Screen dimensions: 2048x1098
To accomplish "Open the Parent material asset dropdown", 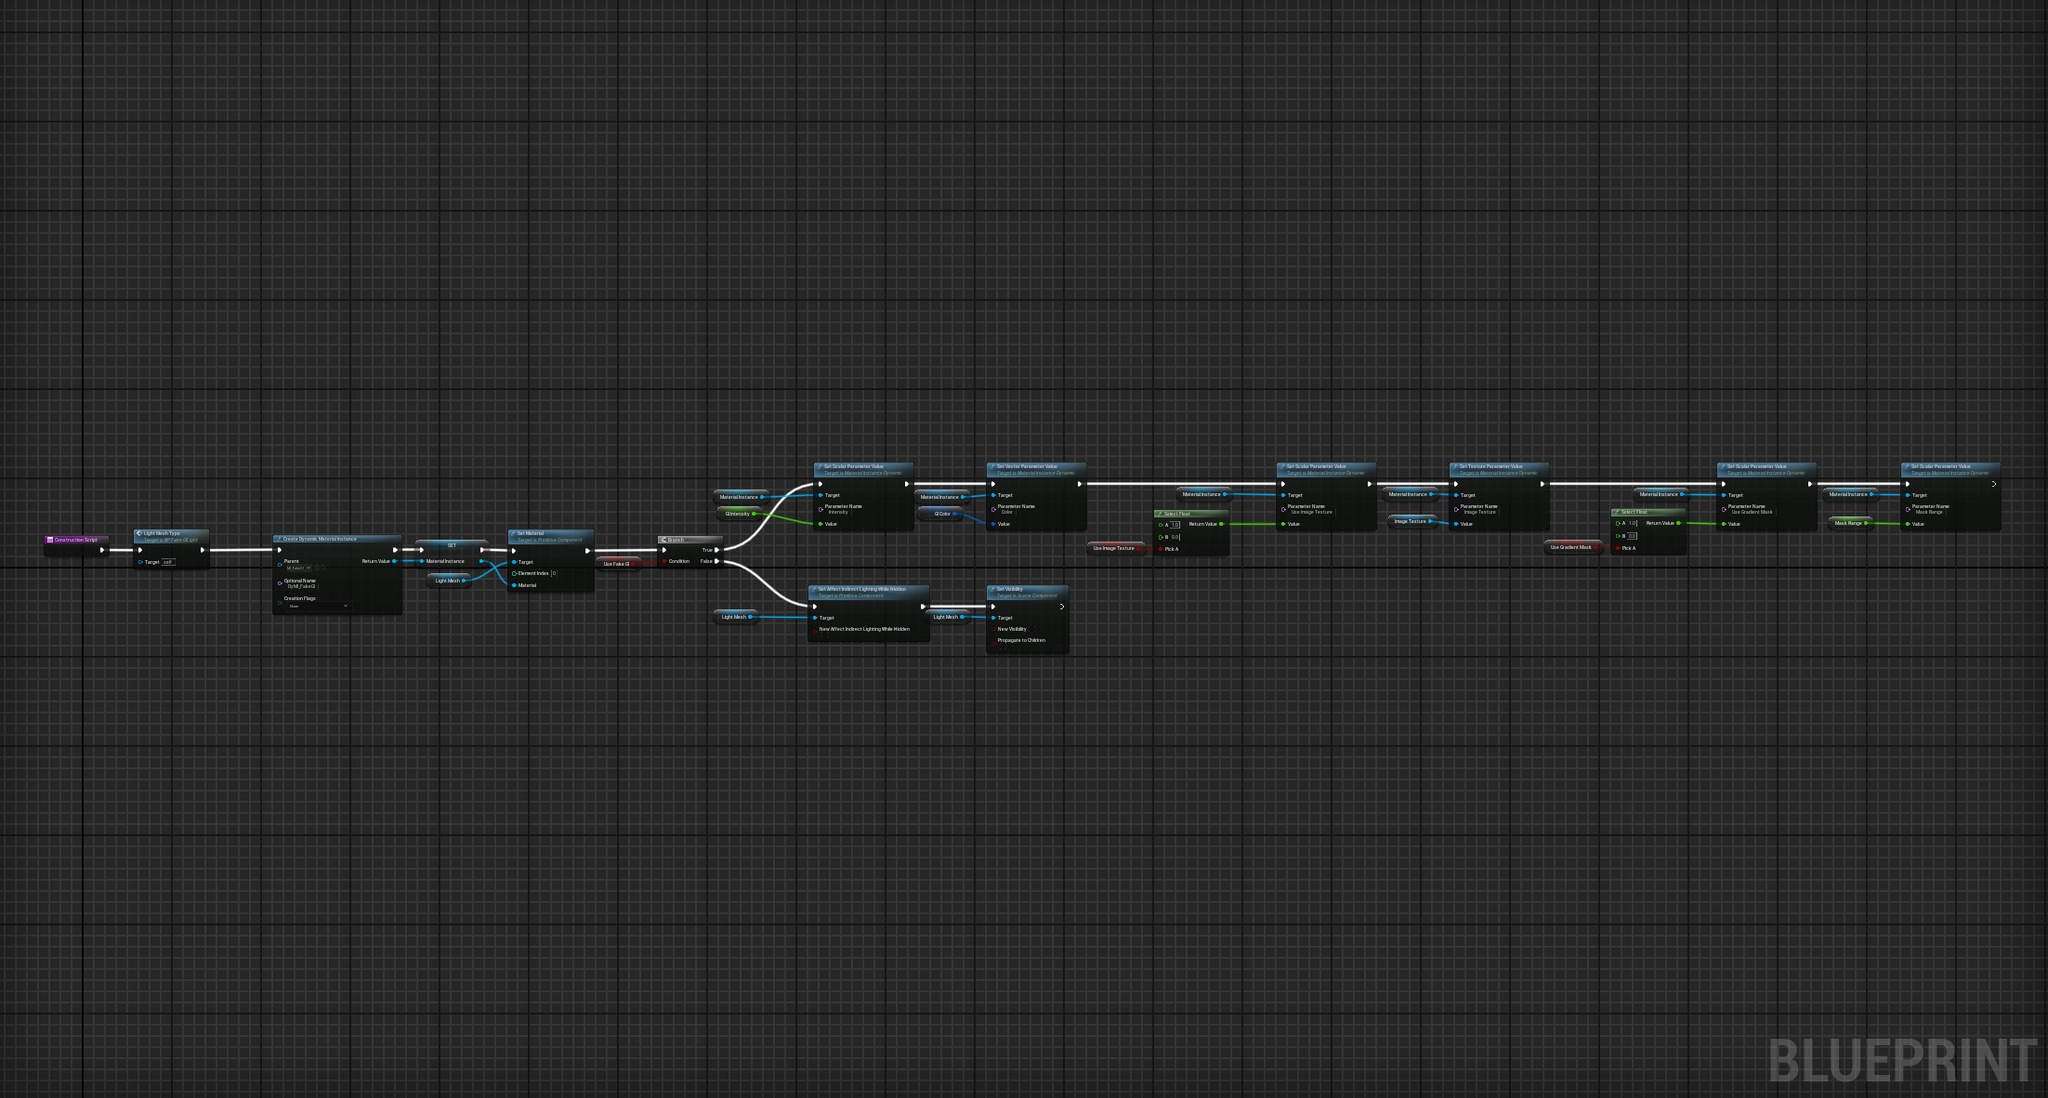I will 301,568.
